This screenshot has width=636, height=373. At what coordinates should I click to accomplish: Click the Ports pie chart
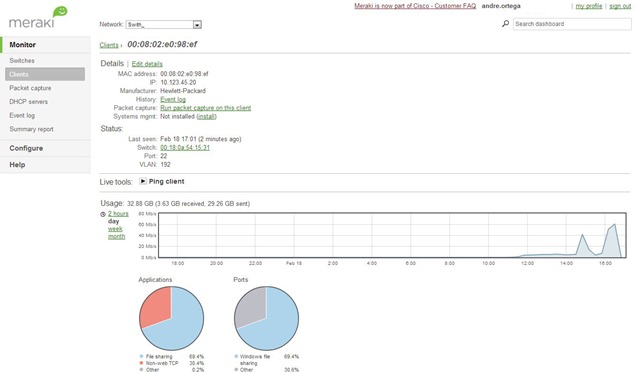tap(266, 318)
